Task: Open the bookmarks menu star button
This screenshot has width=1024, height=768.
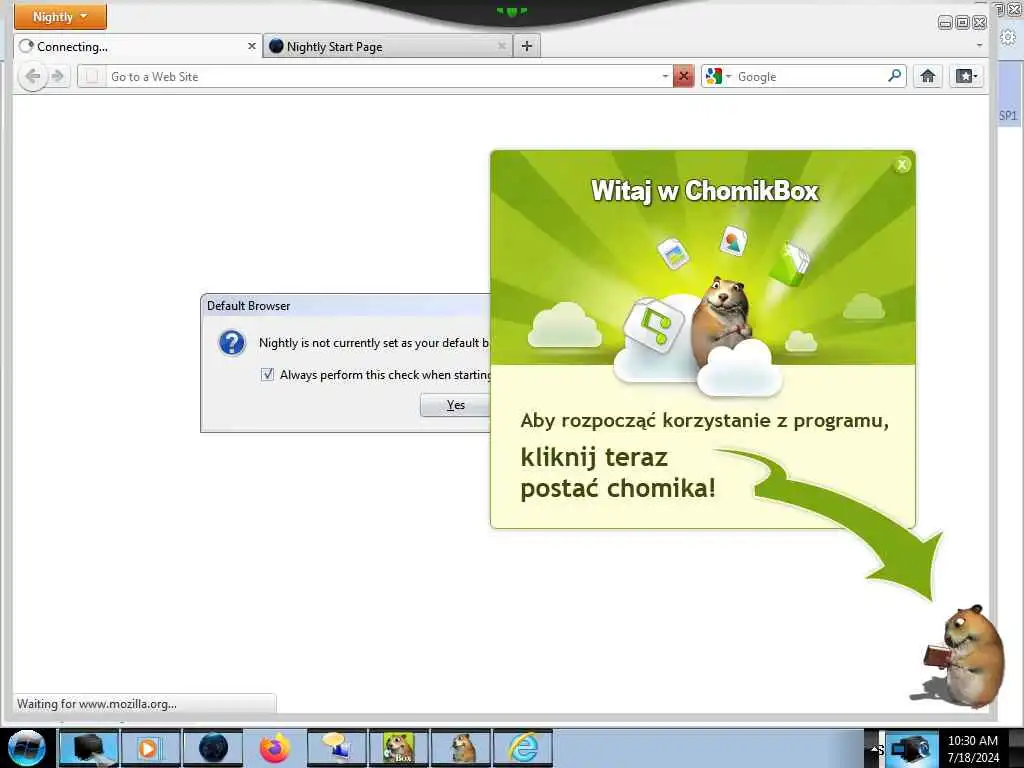Action: point(967,76)
